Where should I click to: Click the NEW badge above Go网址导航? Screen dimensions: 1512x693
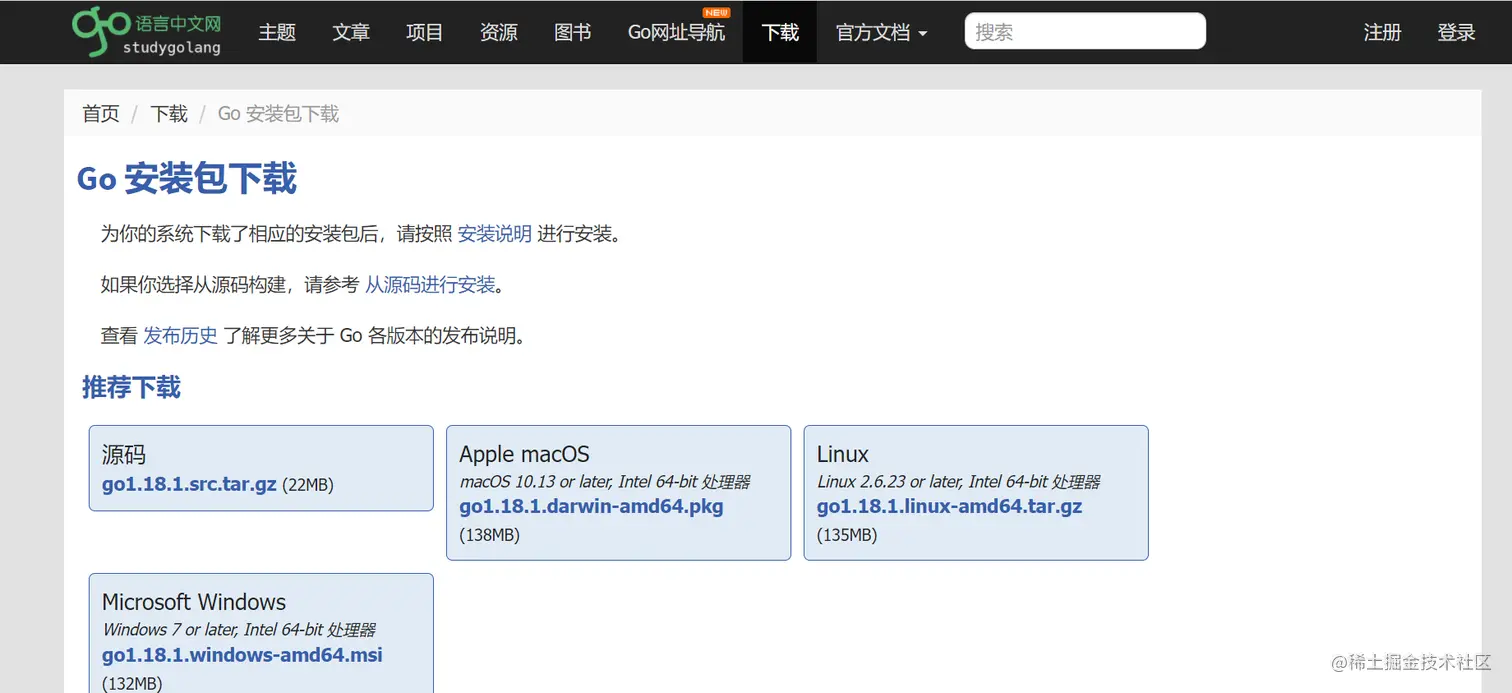click(717, 12)
